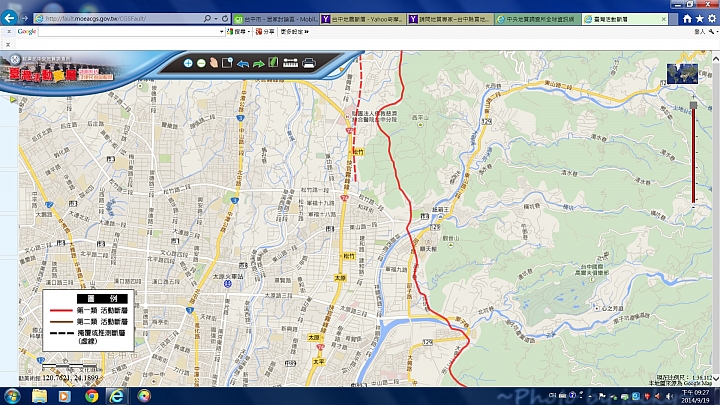This screenshot has width=720, height=405.
Task: Click the browser forward arrow button
Action: (25, 18)
